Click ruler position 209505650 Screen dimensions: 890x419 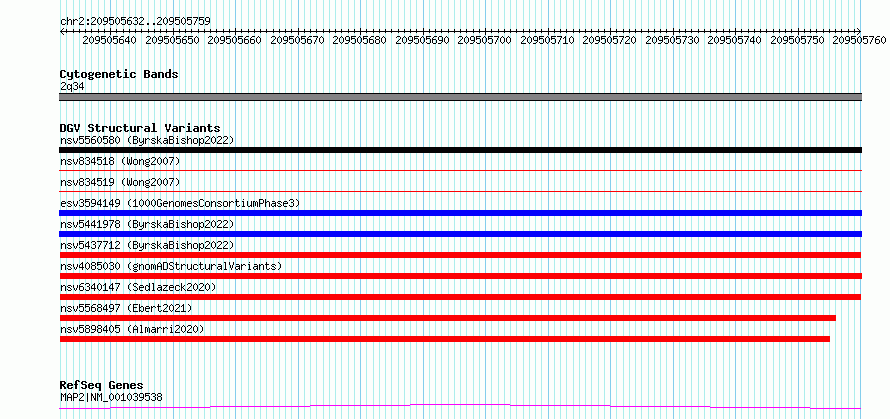click(172, 40)
